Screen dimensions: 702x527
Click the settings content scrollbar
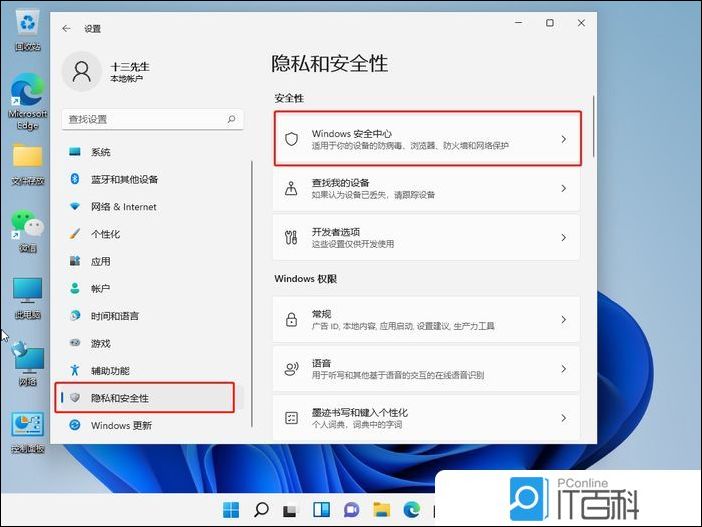tap(594, 126)
